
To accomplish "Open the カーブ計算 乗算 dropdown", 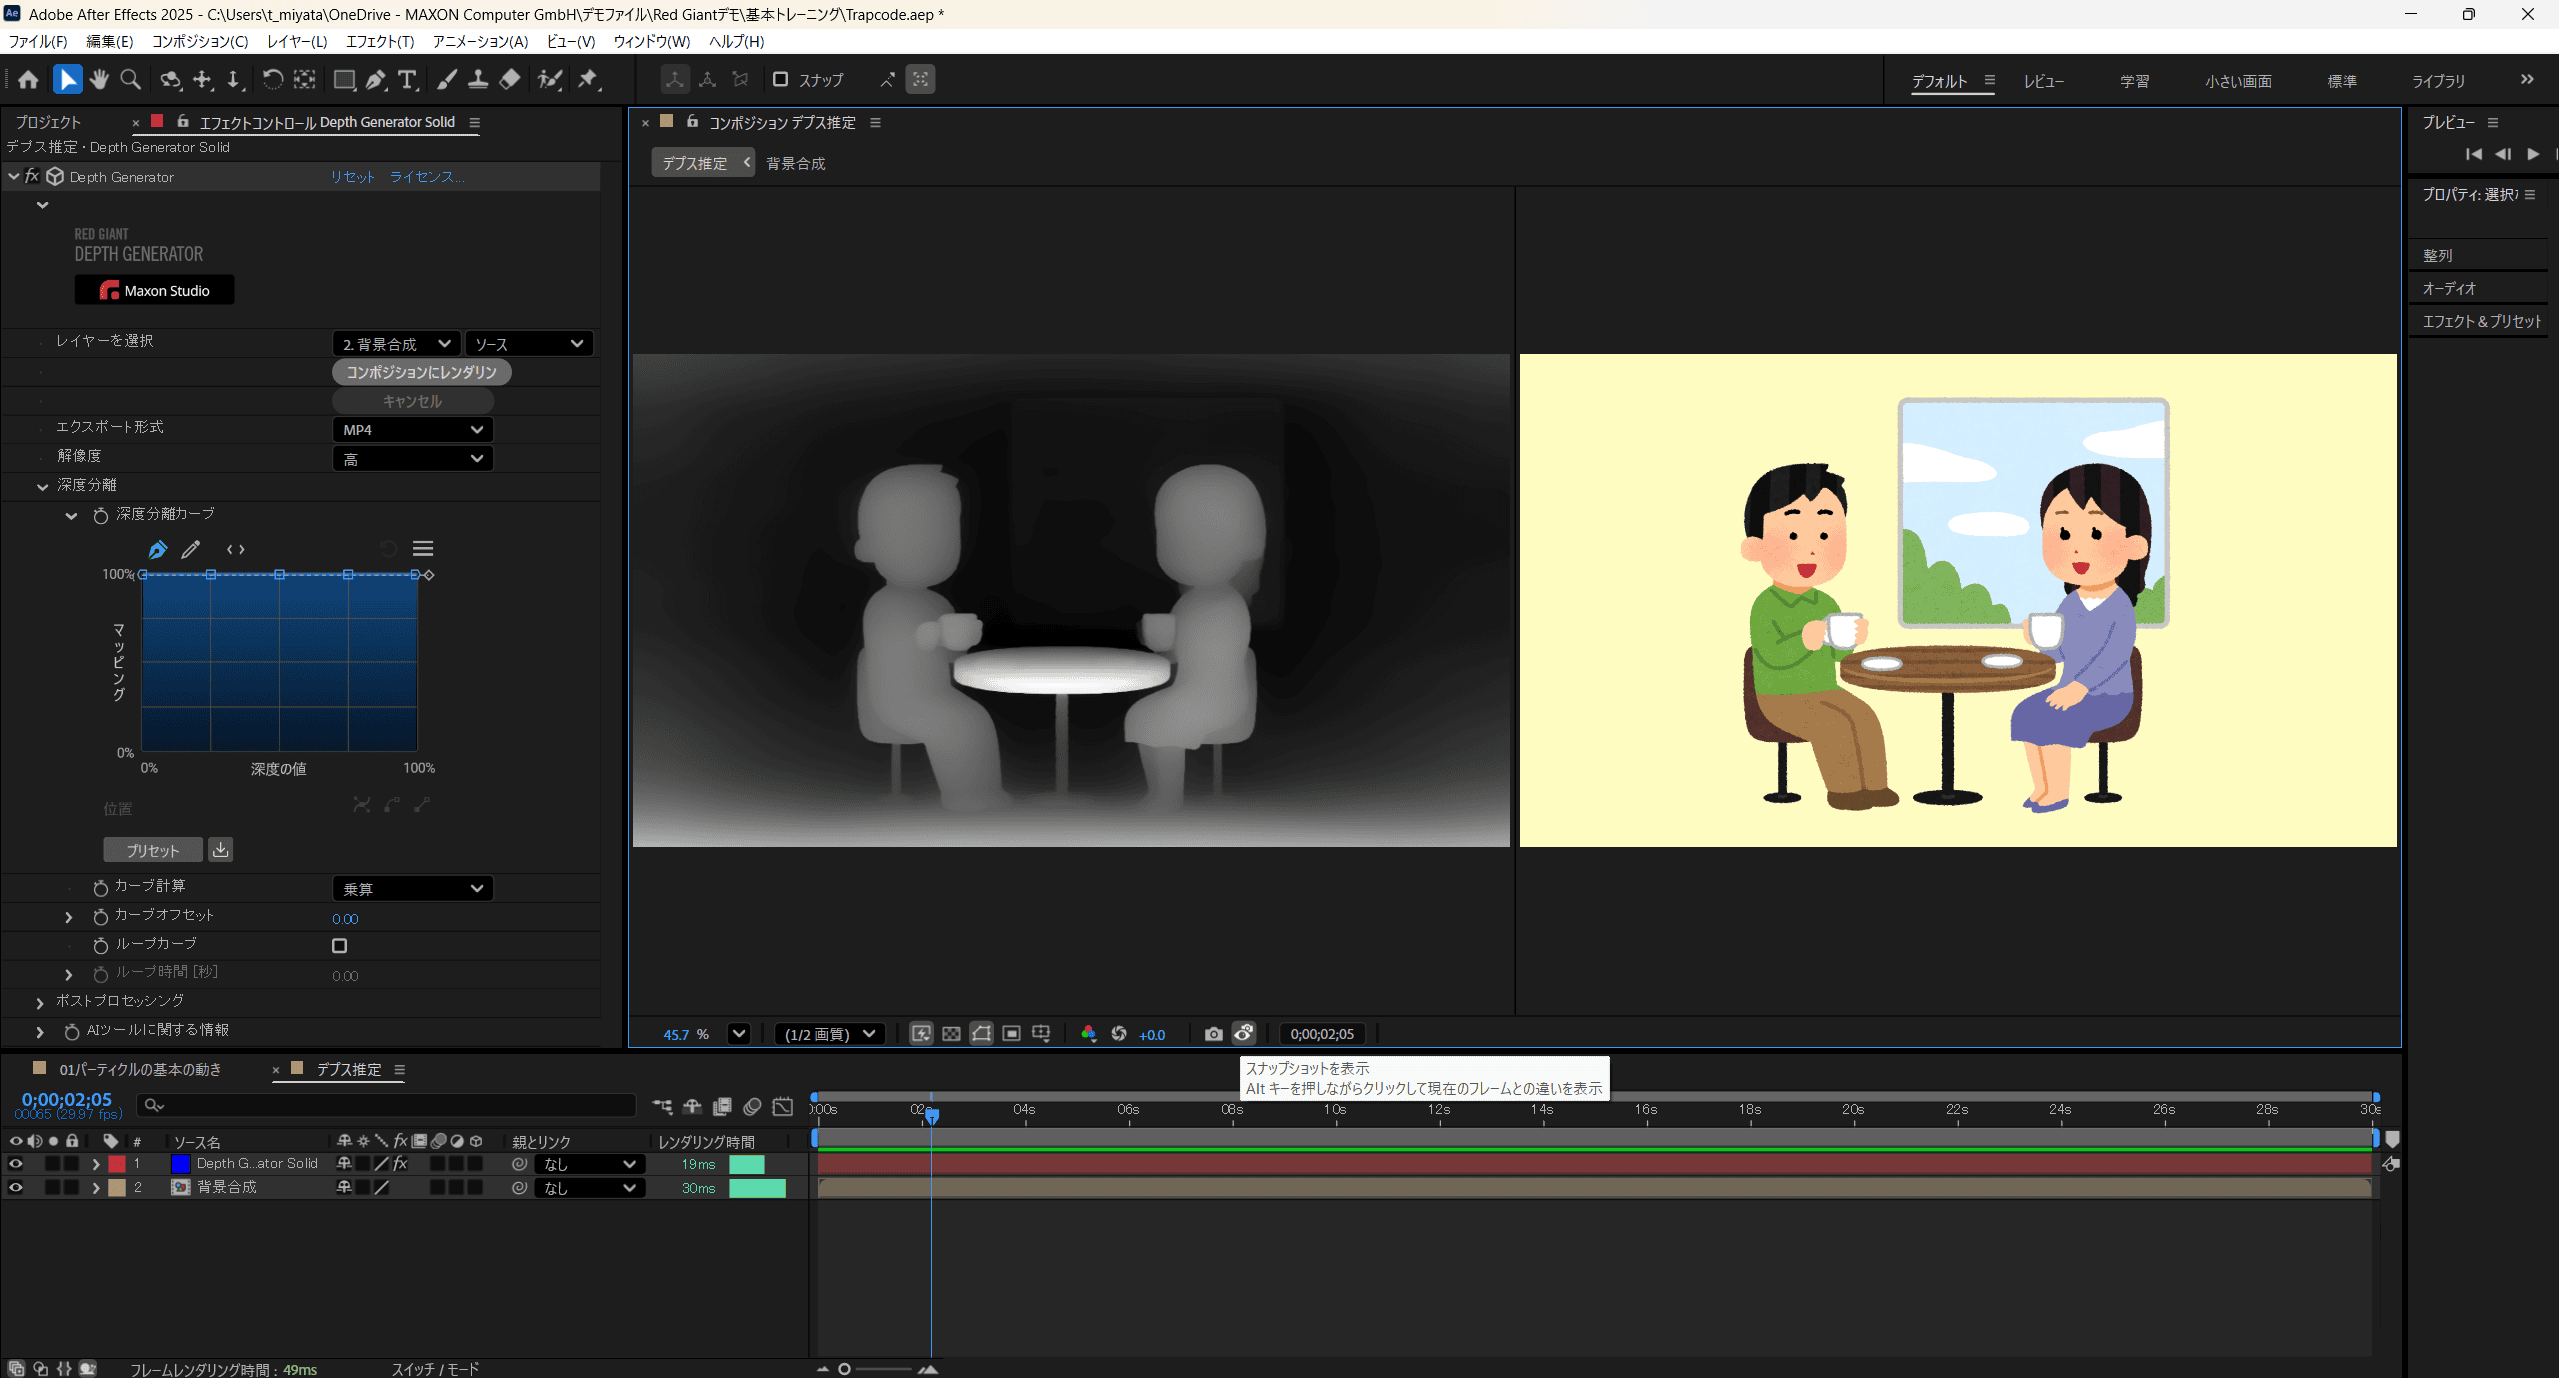I will click(412, 889).
